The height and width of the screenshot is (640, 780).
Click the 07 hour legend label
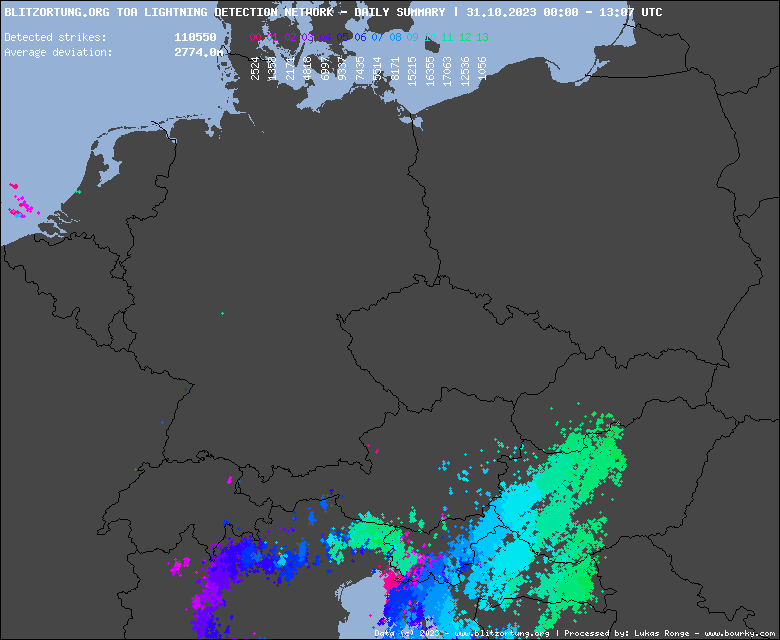(377, 37)
